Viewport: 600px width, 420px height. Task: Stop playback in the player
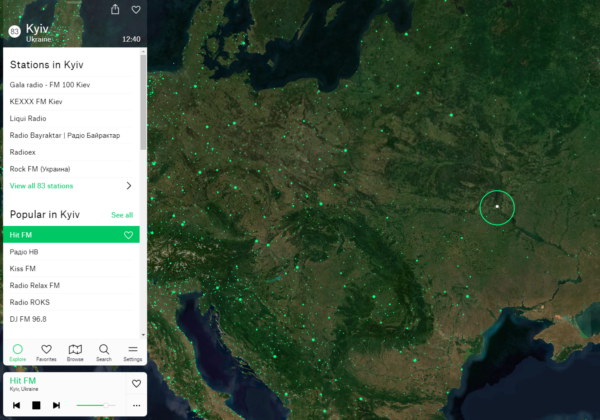tap(36, 405)
